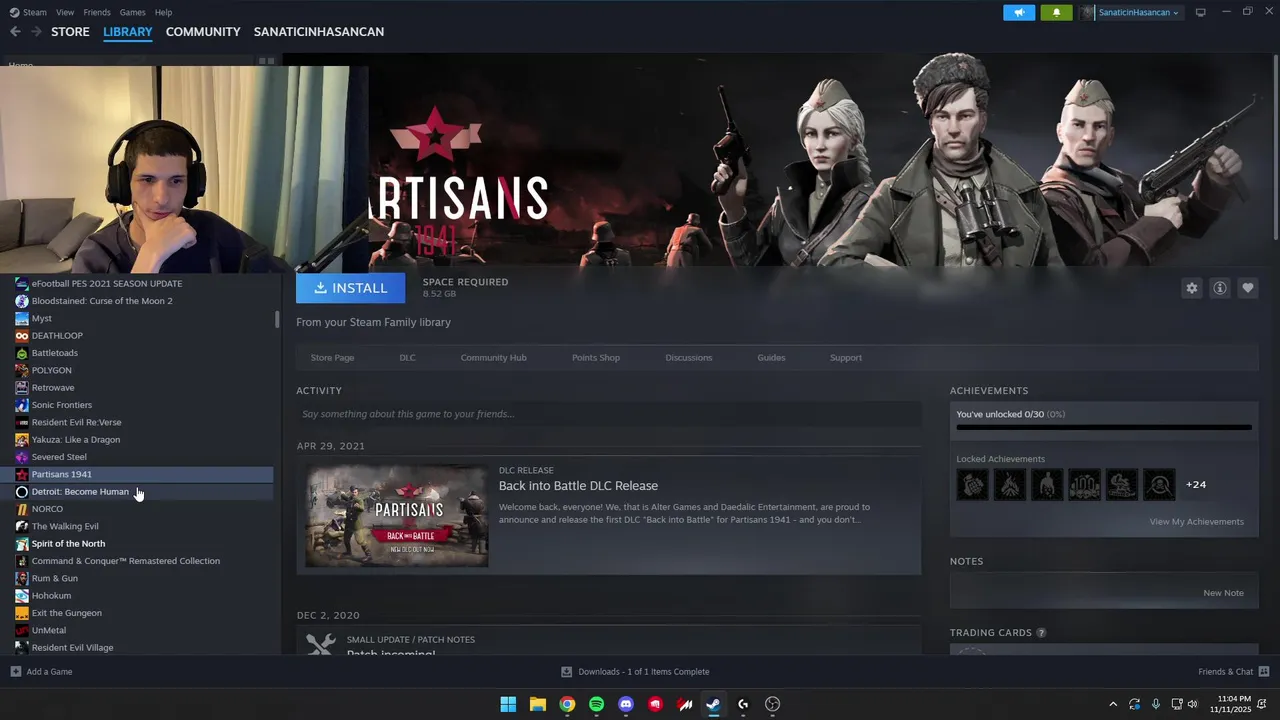The height and width of the screenshot is (720, 1280).
Task: Click the main page scrollbar
Action: pos(1276,146)
